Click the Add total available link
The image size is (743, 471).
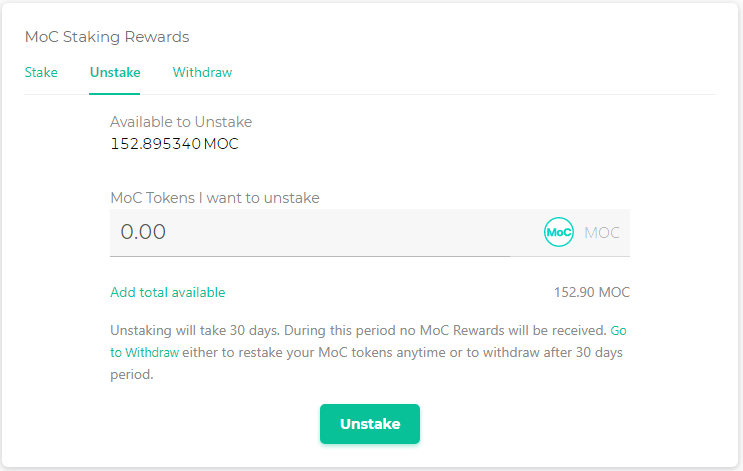pos(167,293)
